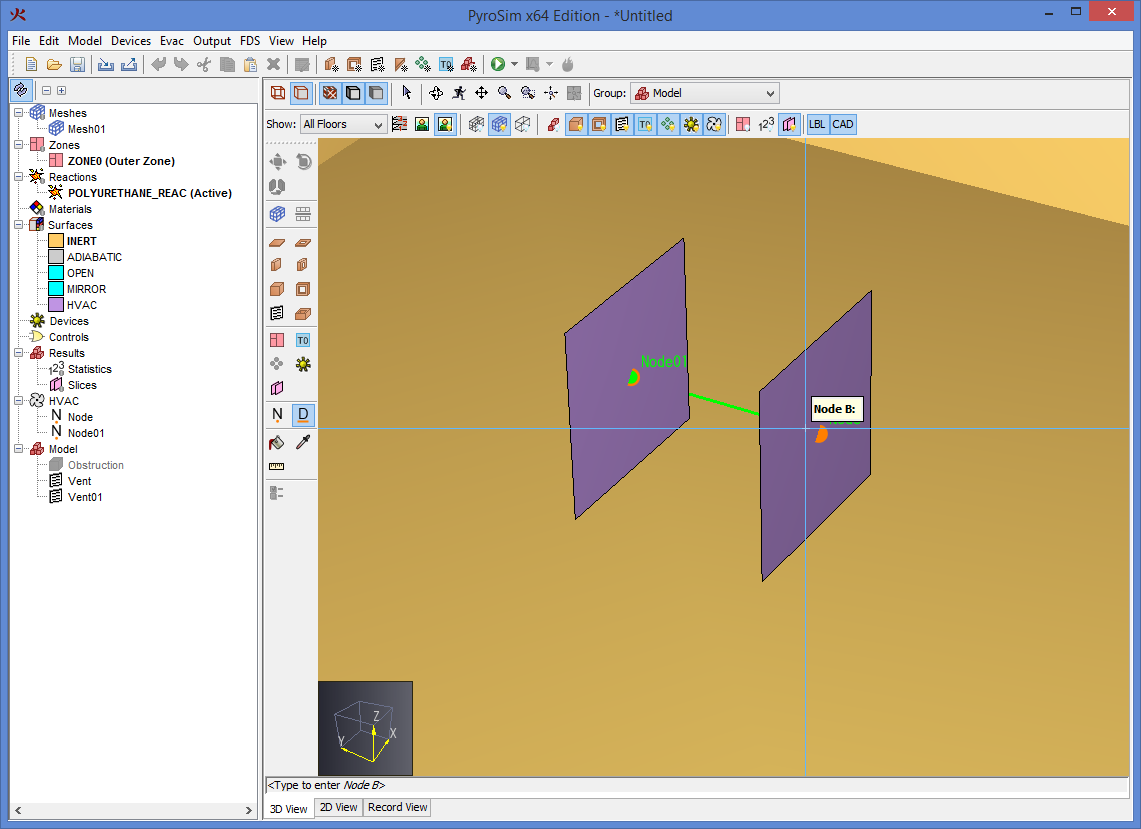Select the arrow Select/Manipulate tool

tap(406, 92)
